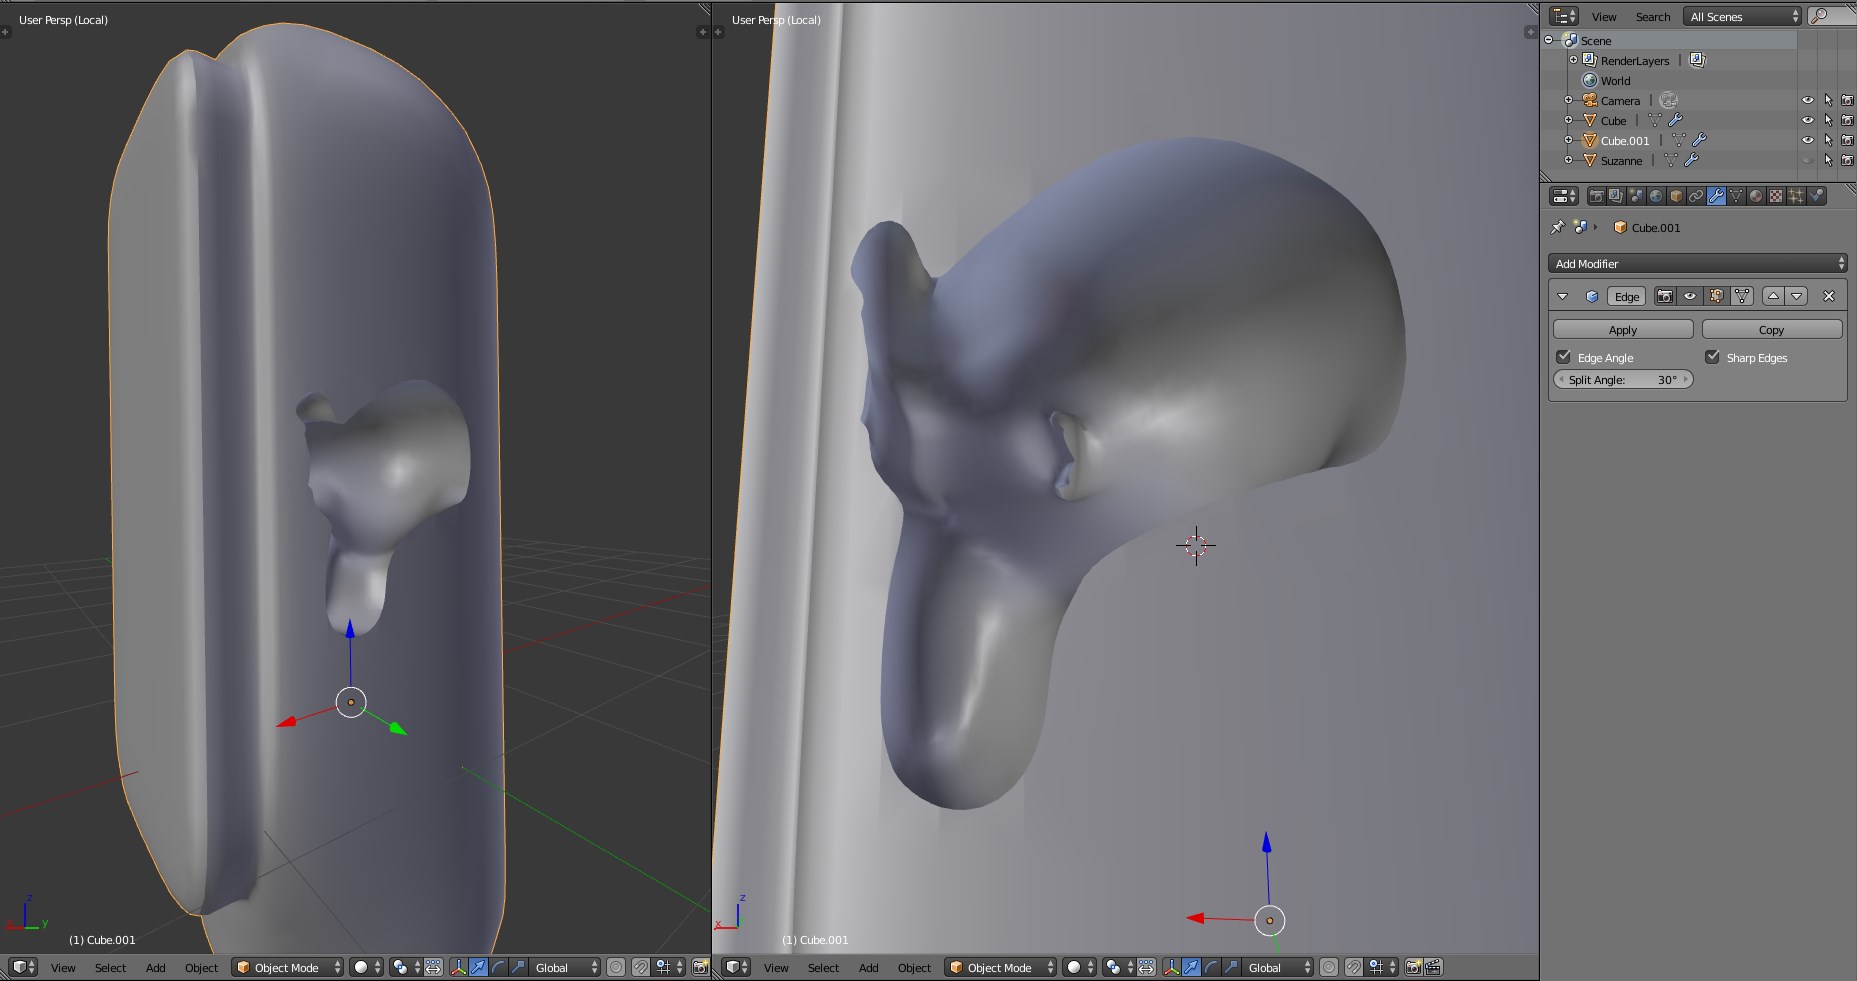The width and height of the screenshot is (1857, 981).
Task: Open the Object Mode dropdown in the right viewport
Action: coord(1001,967)
